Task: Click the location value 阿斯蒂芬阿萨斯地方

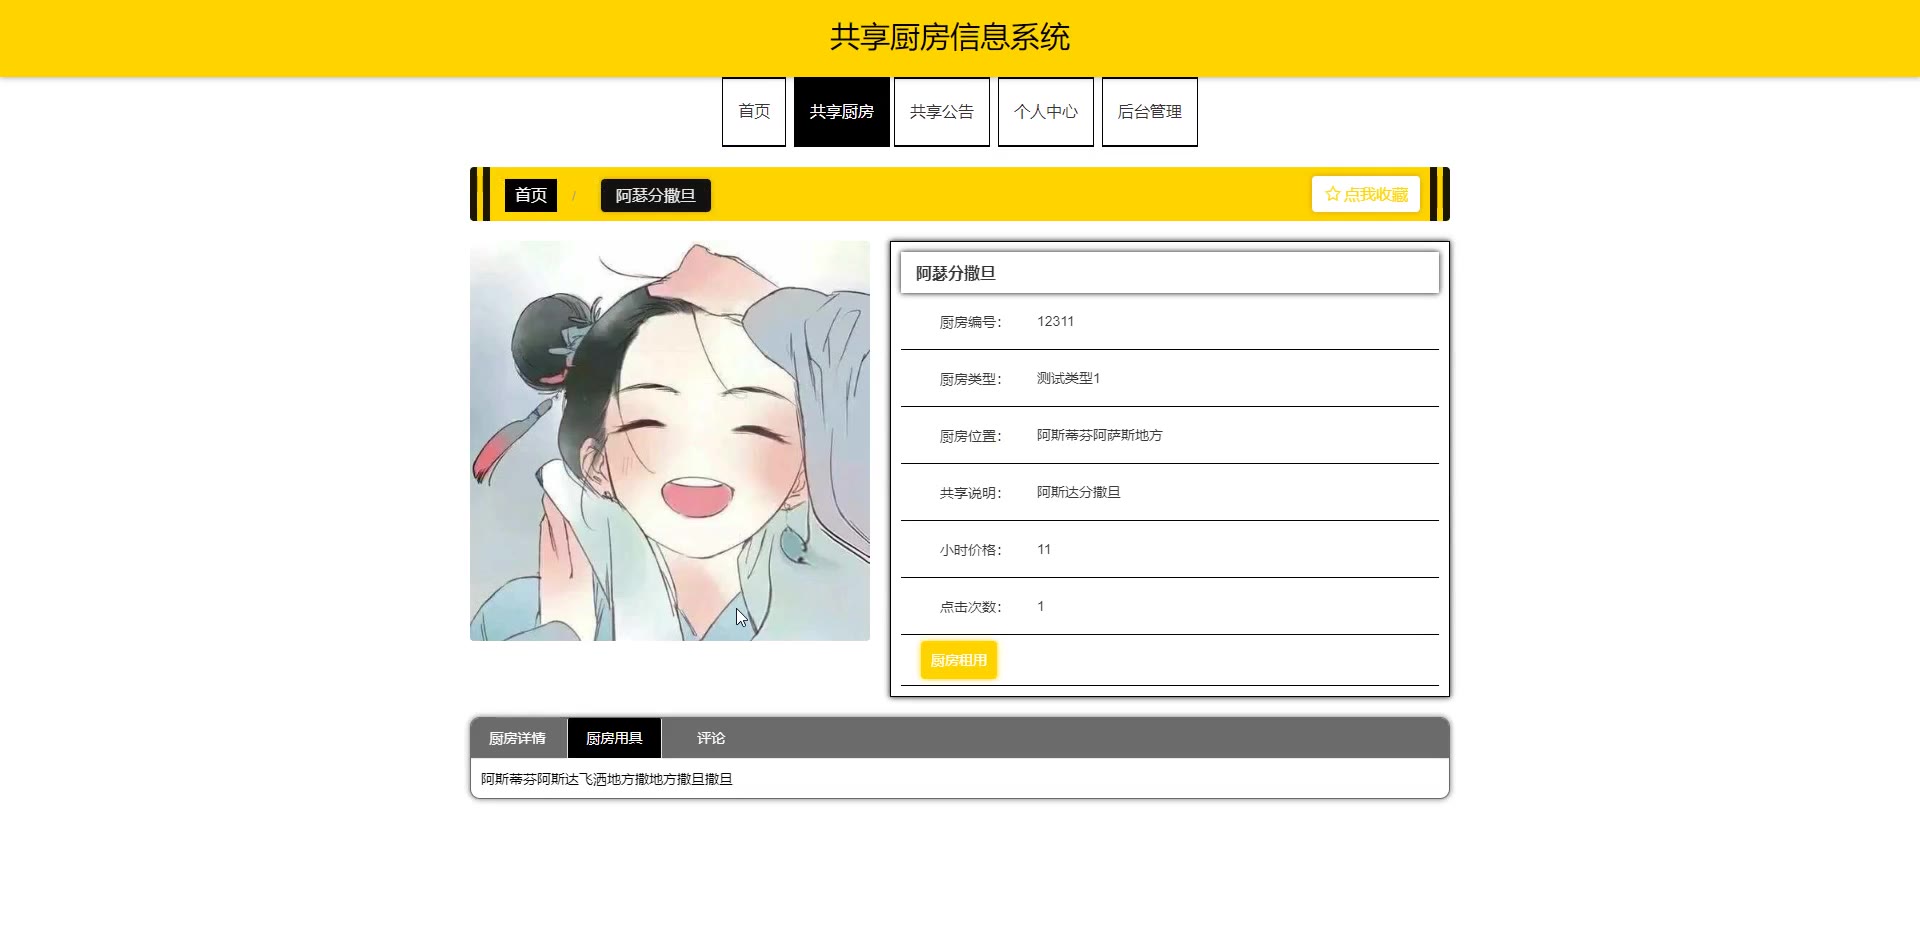Action: (x=1100, y=435)
